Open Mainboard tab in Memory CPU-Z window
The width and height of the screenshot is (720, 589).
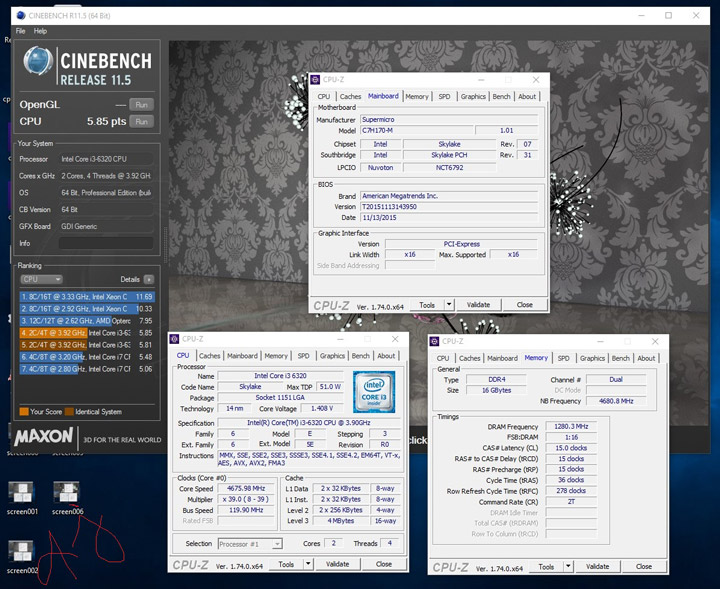click(502, 358)
